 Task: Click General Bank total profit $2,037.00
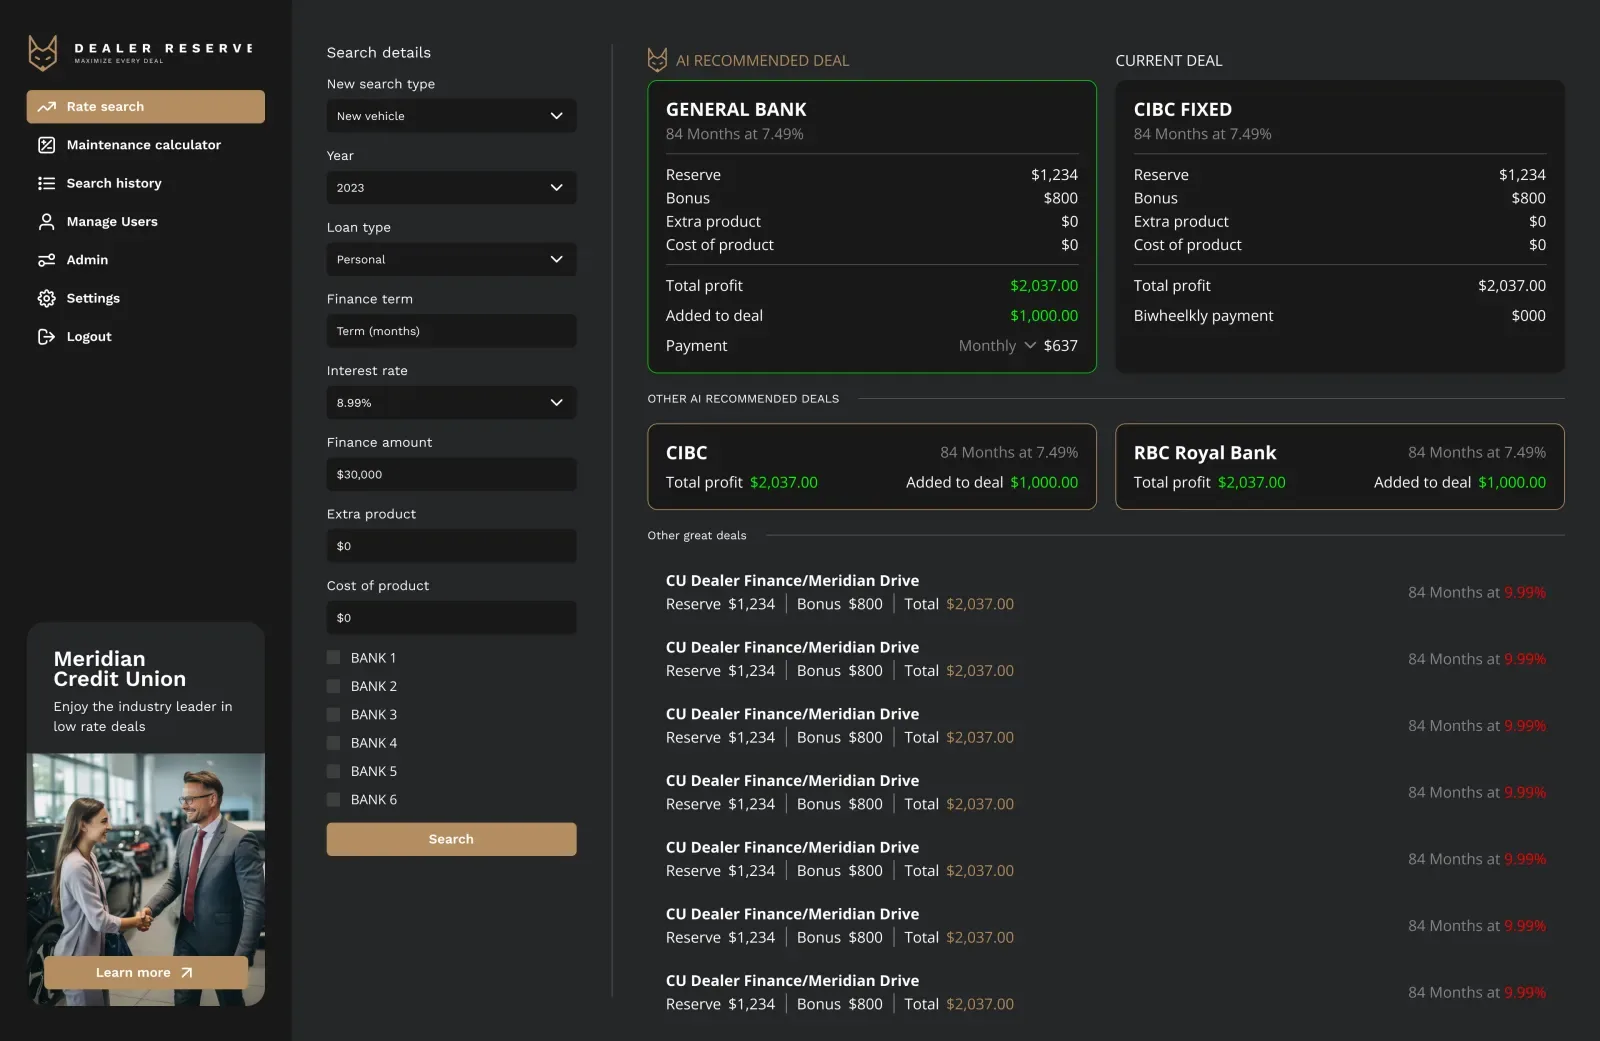point(1044,286)
